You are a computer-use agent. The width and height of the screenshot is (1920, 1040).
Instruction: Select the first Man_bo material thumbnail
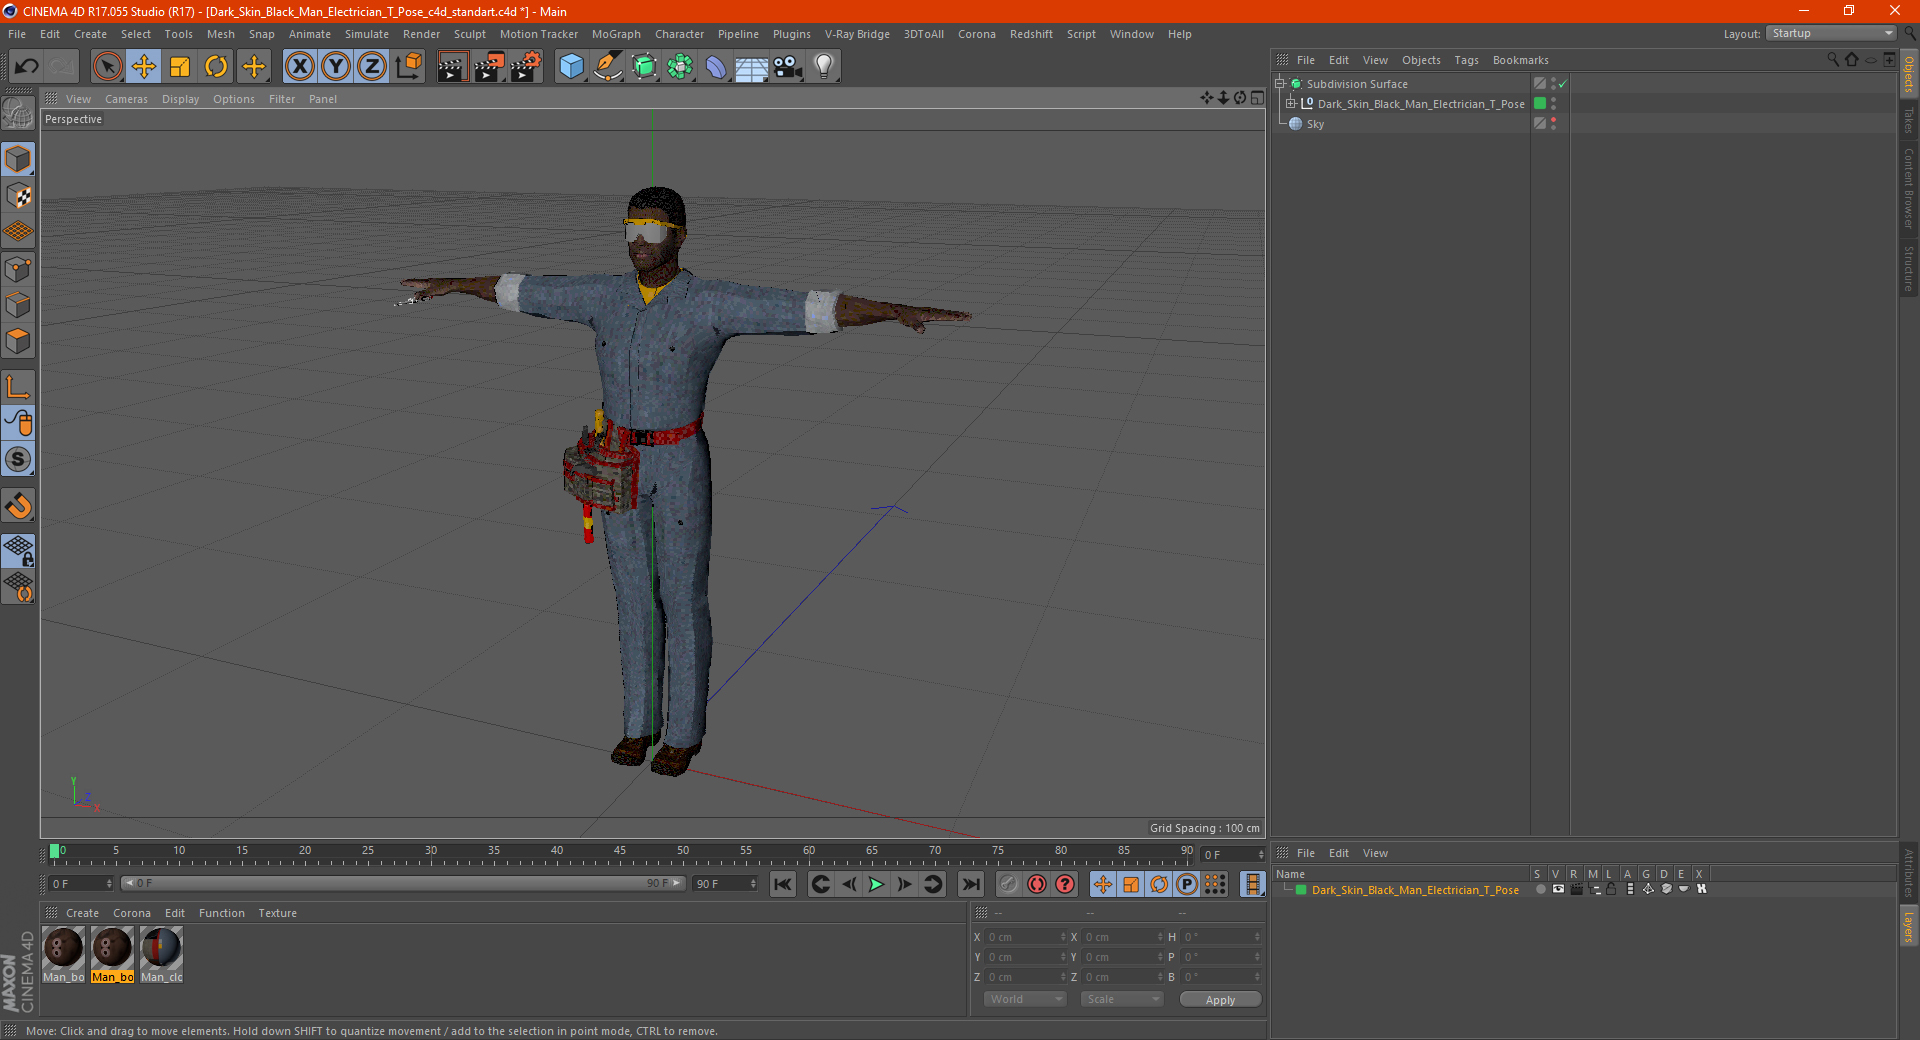click(63, 954)
